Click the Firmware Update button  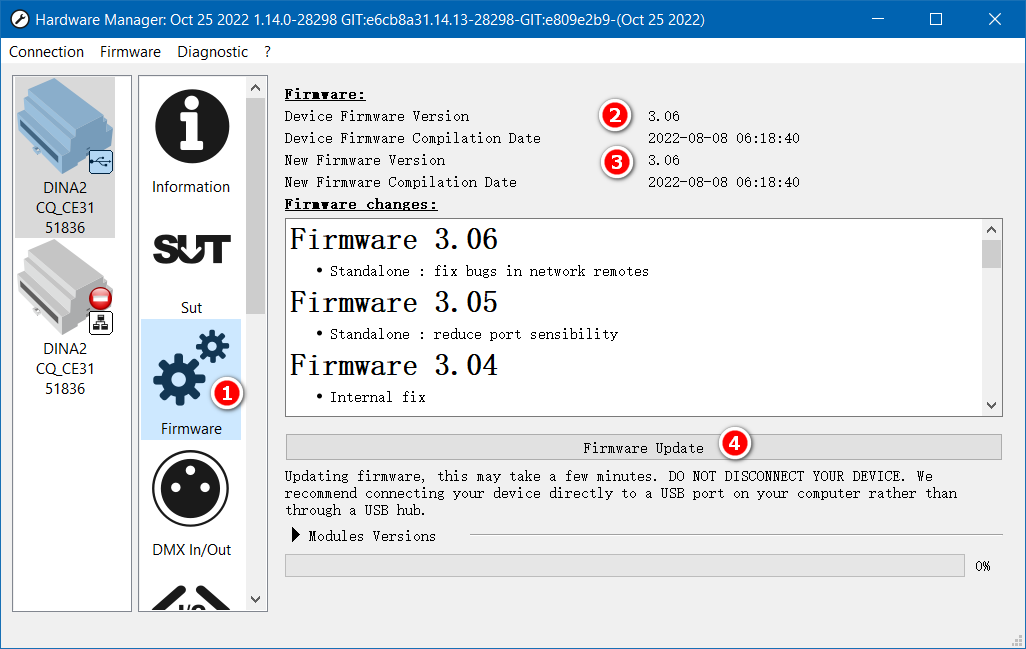tap(643, 447)
